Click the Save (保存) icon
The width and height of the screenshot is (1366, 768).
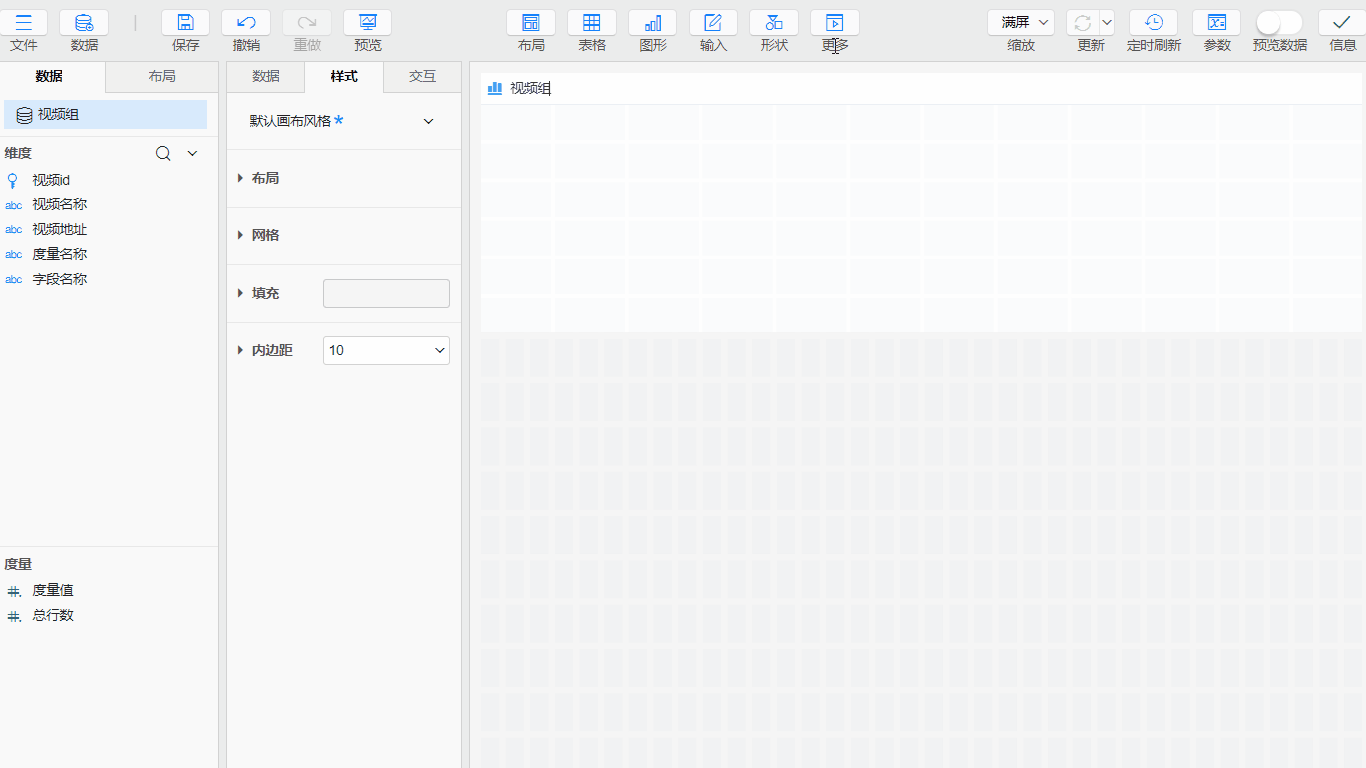185,23
